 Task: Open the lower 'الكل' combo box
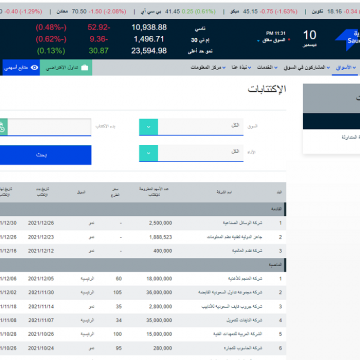(x=191, y=153)
